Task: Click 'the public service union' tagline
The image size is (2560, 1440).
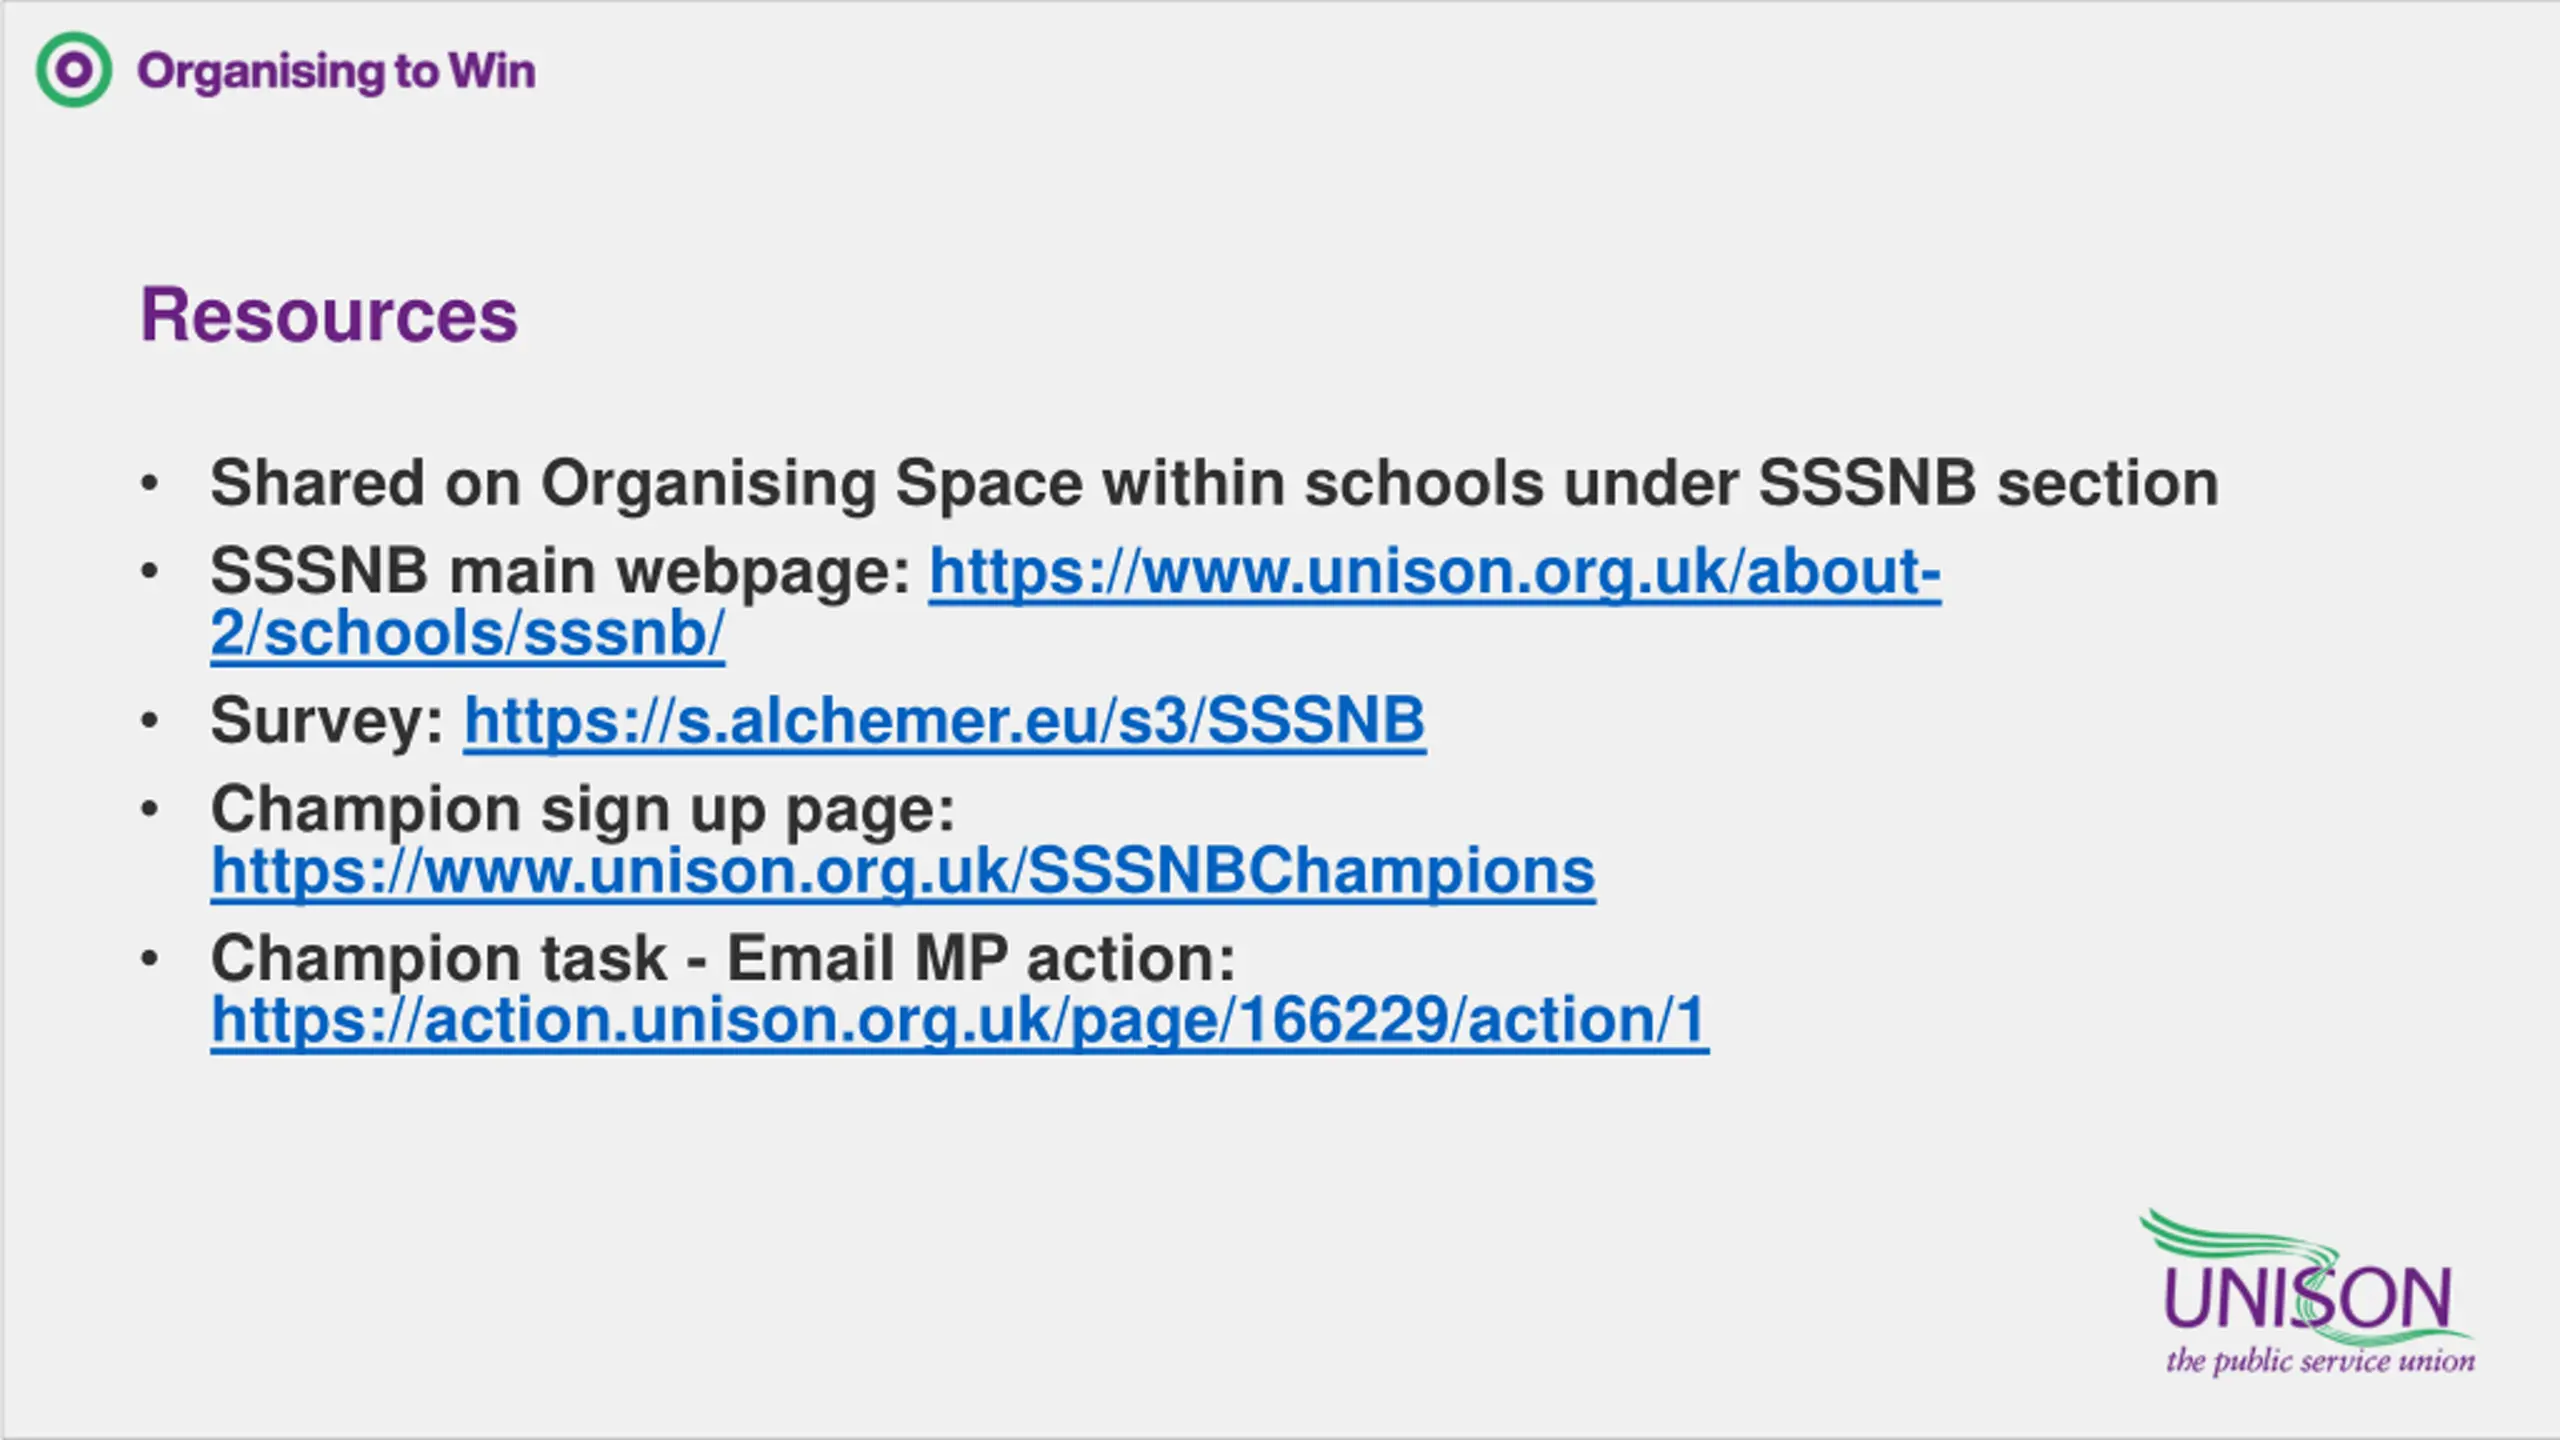Action: (2321, 1361)
